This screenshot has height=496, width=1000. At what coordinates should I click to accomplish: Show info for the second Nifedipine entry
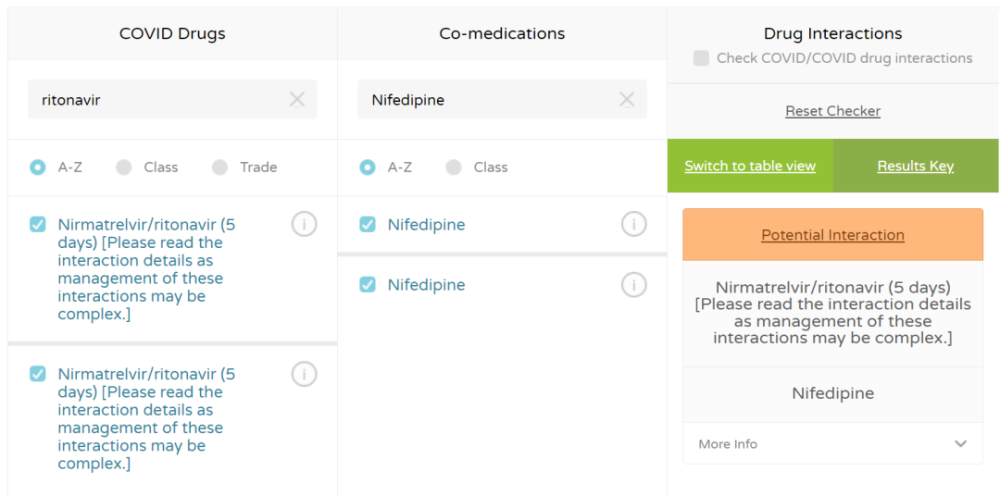coord(634,285)
